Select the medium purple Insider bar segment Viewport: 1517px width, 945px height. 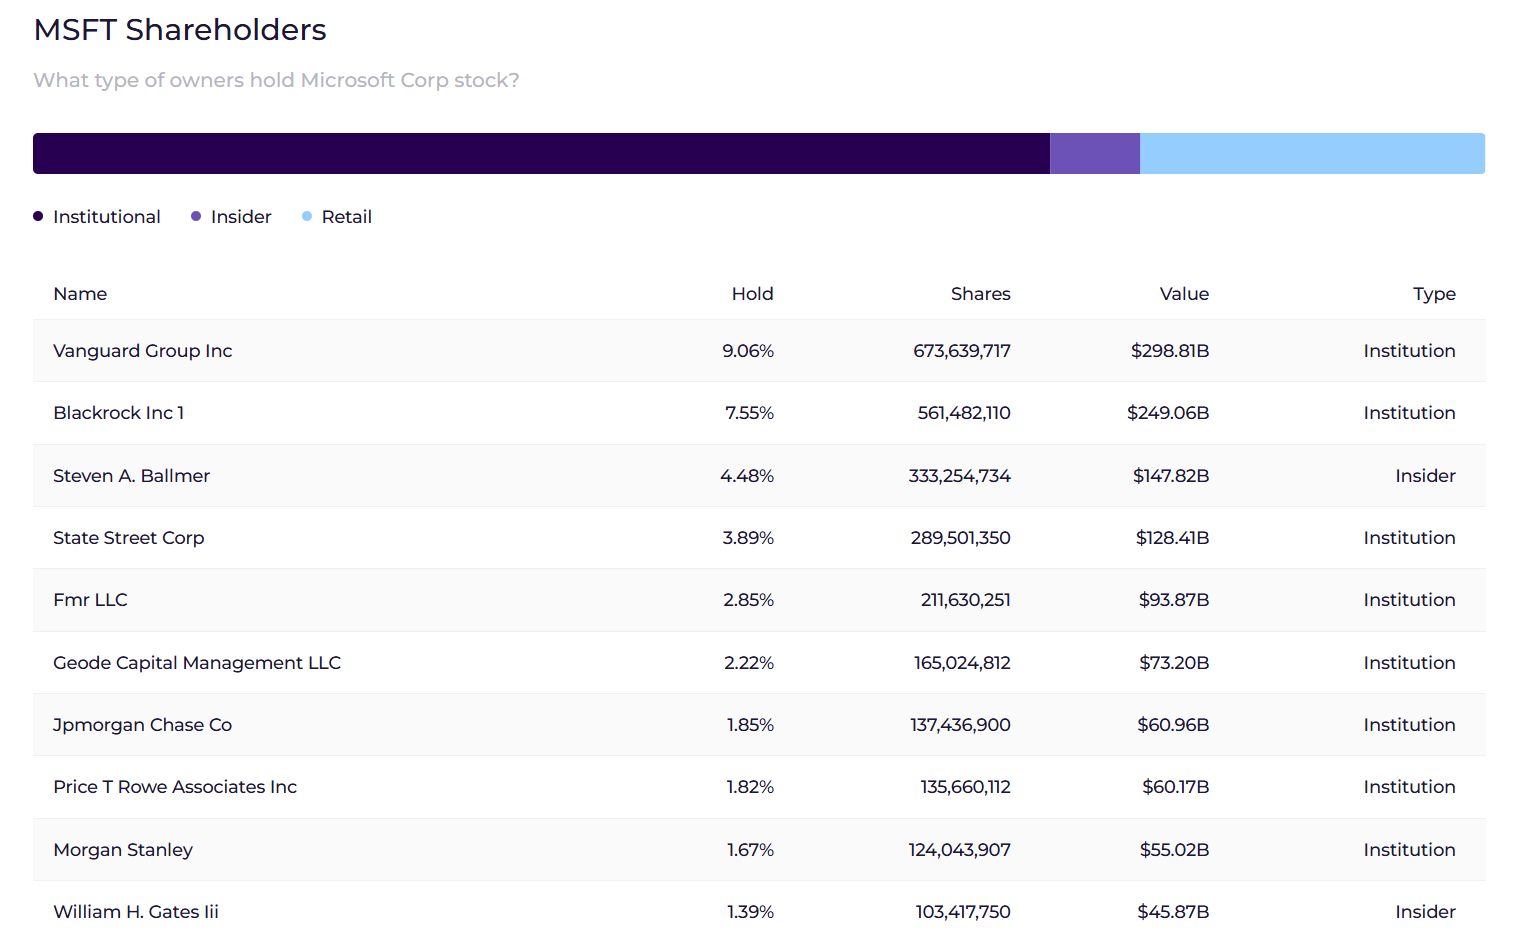(1095, 153)
